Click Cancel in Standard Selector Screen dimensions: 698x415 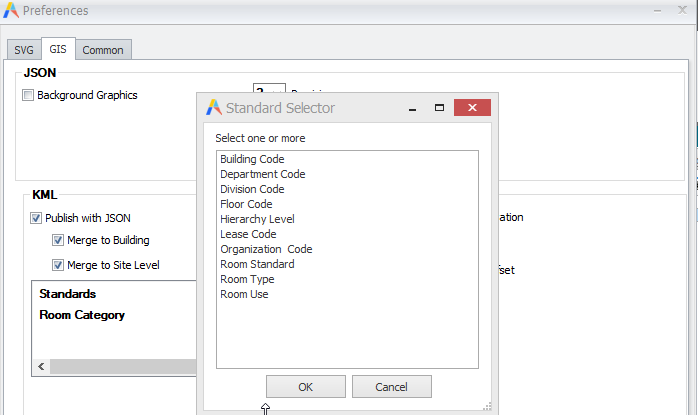click(x=392, y=387)
